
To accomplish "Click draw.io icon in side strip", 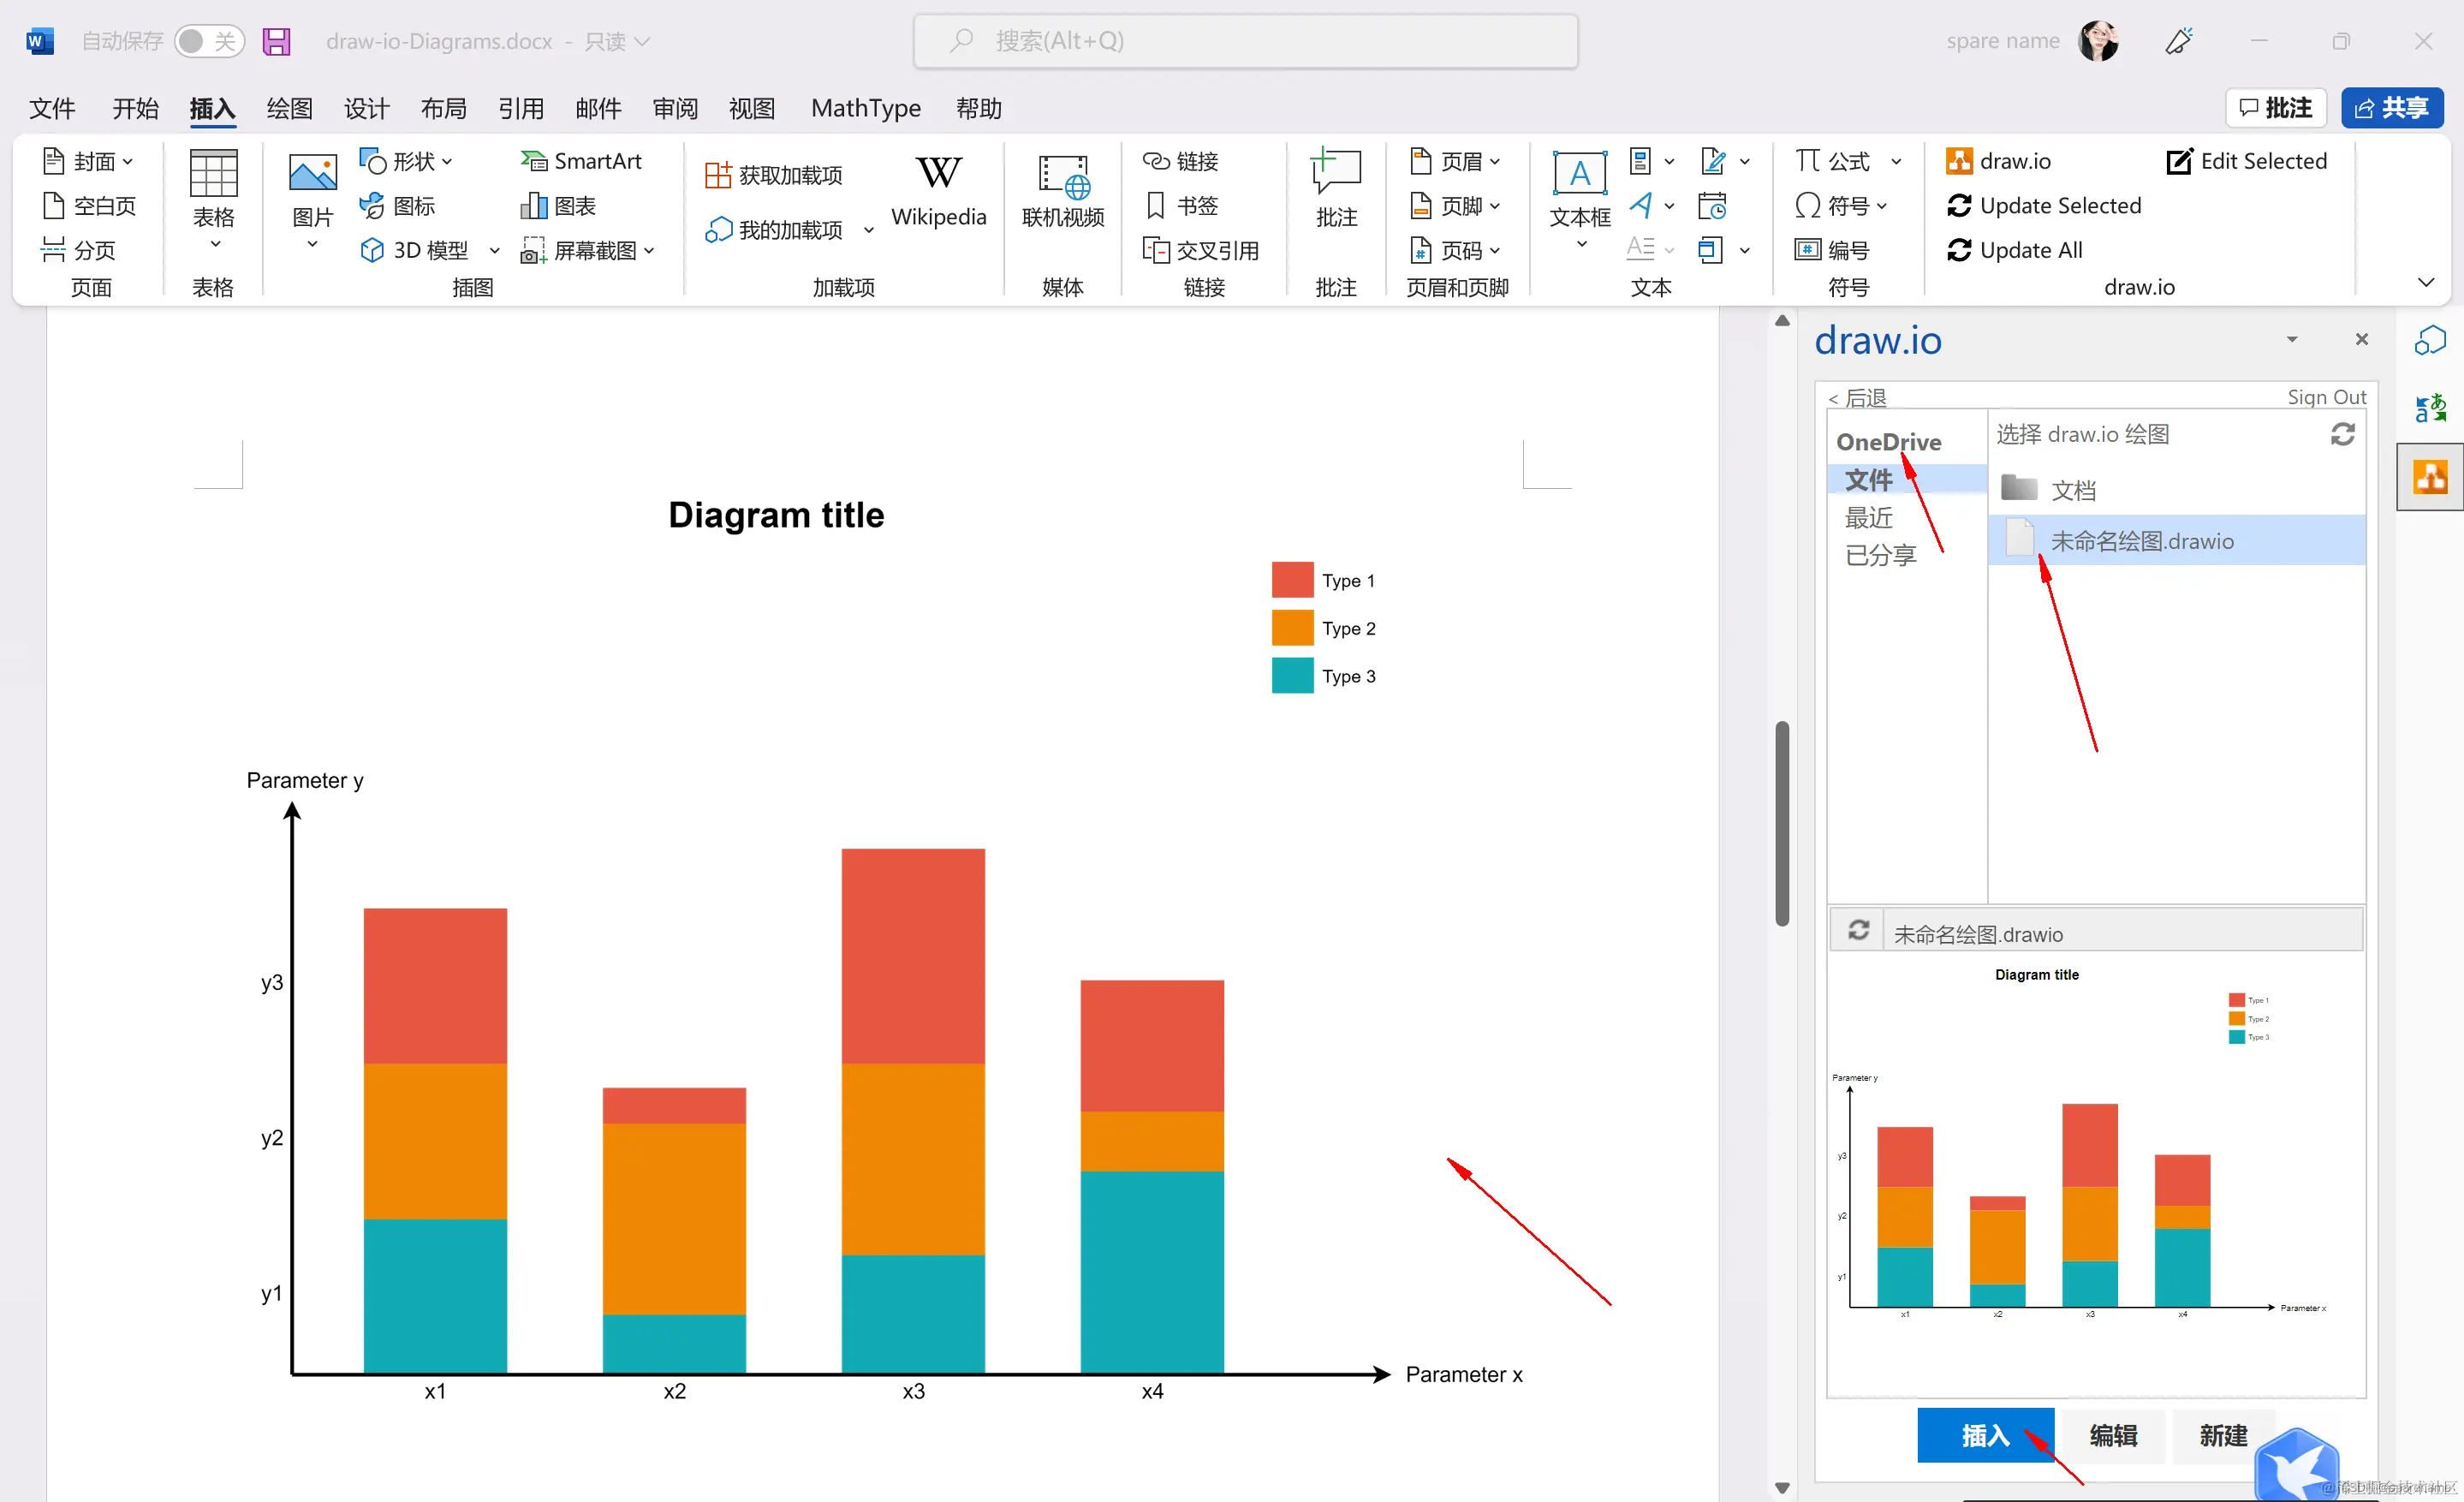I will click(x=2429, y=478).
